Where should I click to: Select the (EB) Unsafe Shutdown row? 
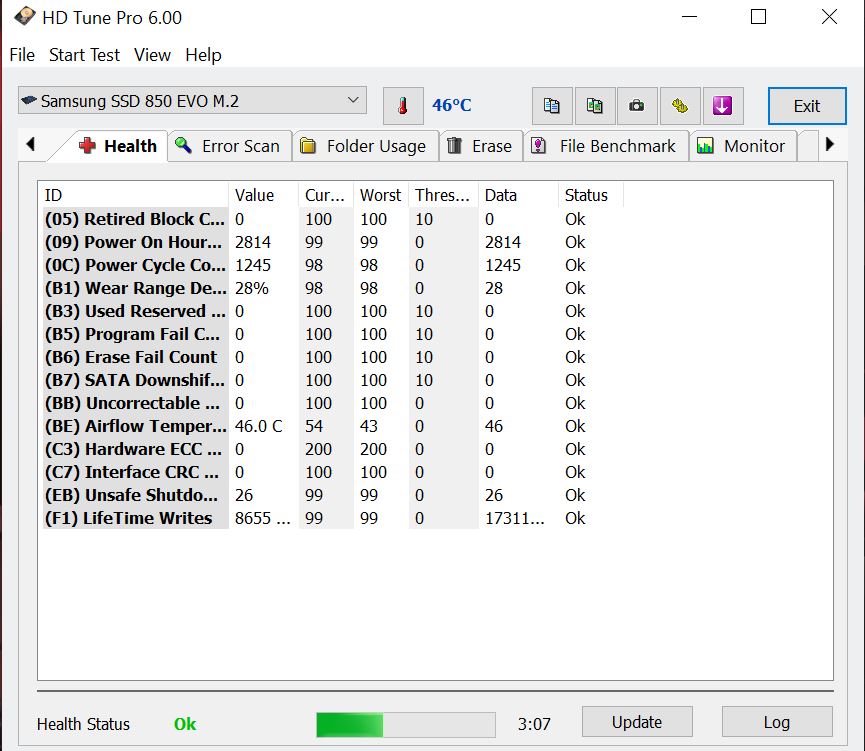[331, 495]
